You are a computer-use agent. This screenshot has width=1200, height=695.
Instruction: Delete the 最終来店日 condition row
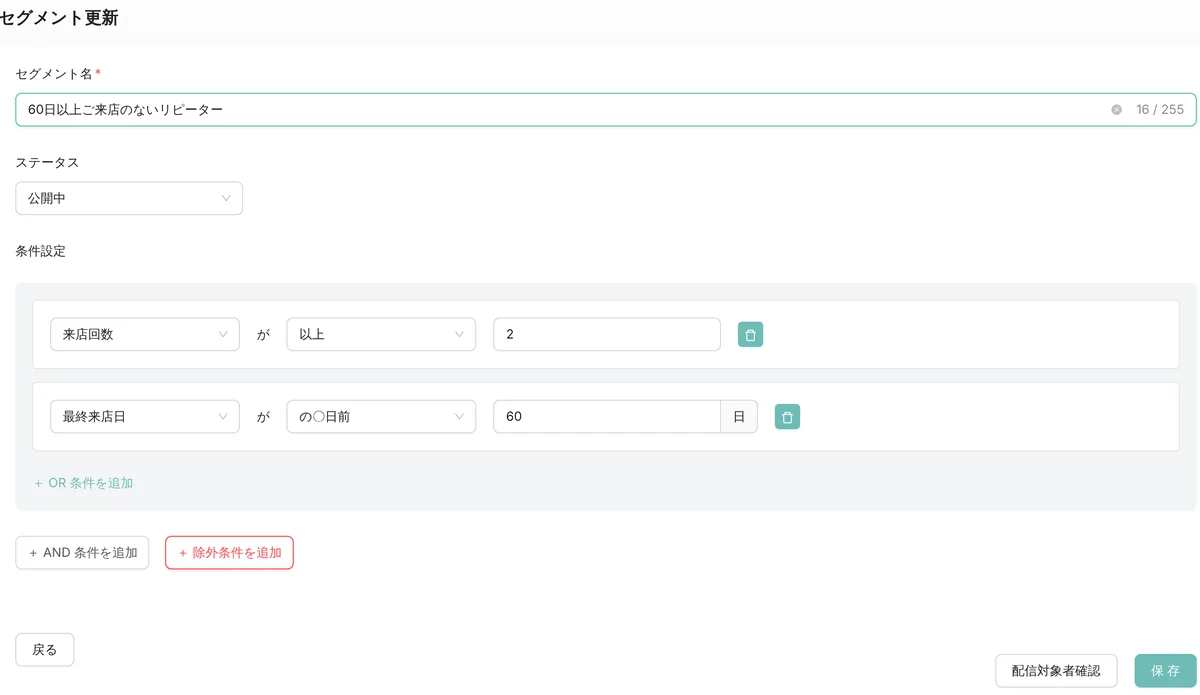tap(787, 417)
